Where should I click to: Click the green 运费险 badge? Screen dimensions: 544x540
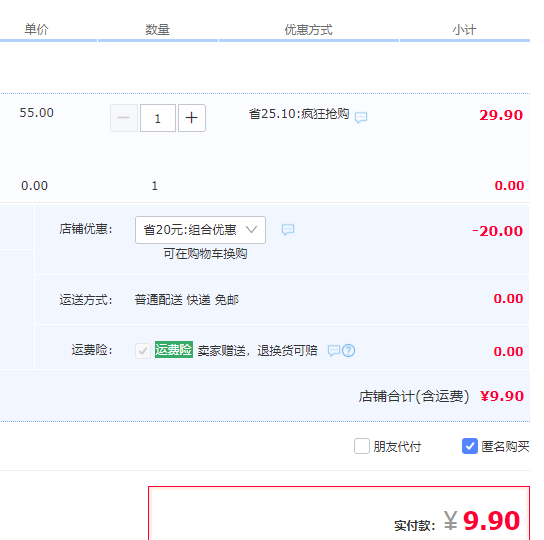click(173, 350)
